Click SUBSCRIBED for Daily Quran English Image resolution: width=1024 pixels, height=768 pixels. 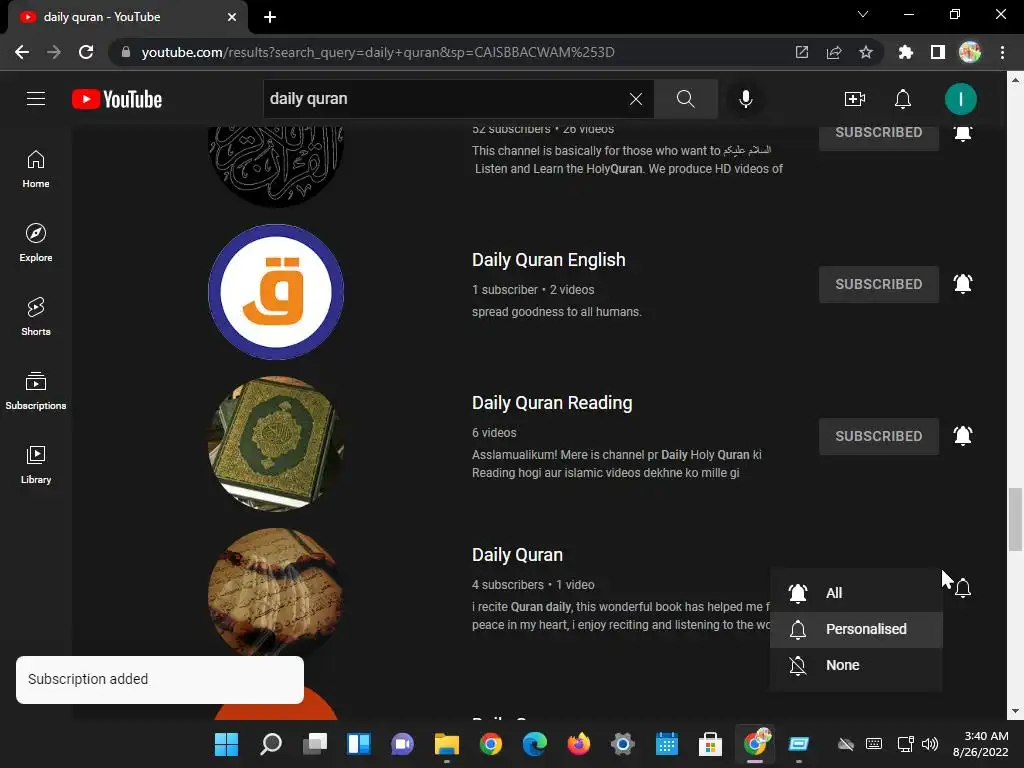pos(878,284)
